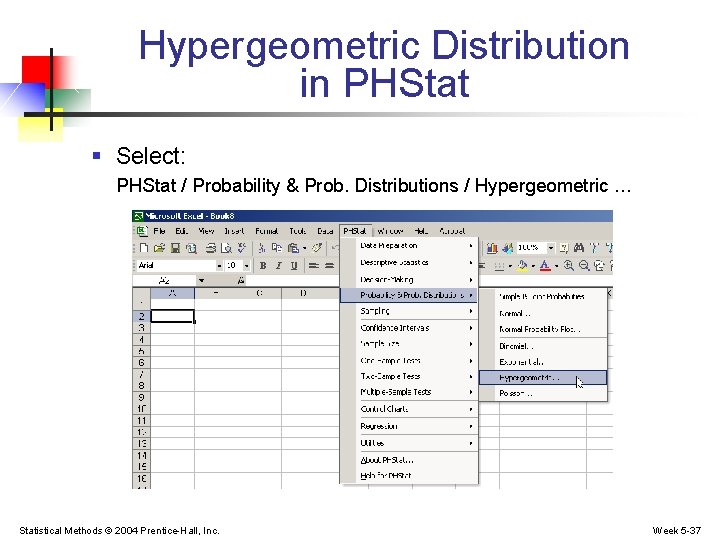This screenshot has height=540, width=720.
Task: Open the Font Color dropdown arrow
Action: pos(556,266)
